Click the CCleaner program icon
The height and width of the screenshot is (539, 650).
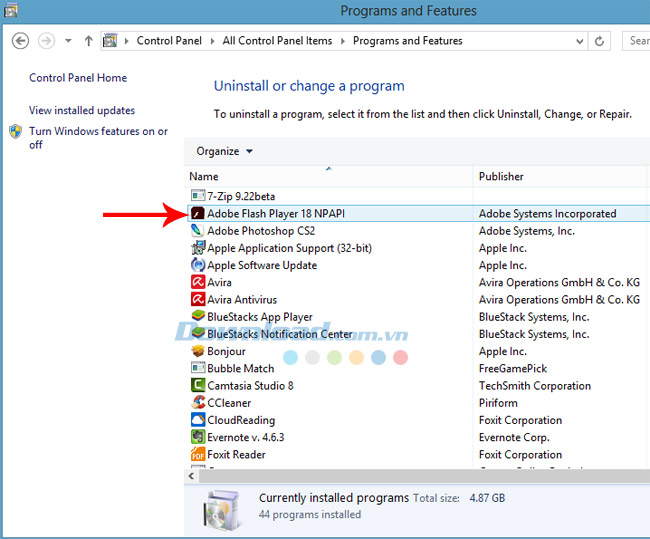(198, 403)
